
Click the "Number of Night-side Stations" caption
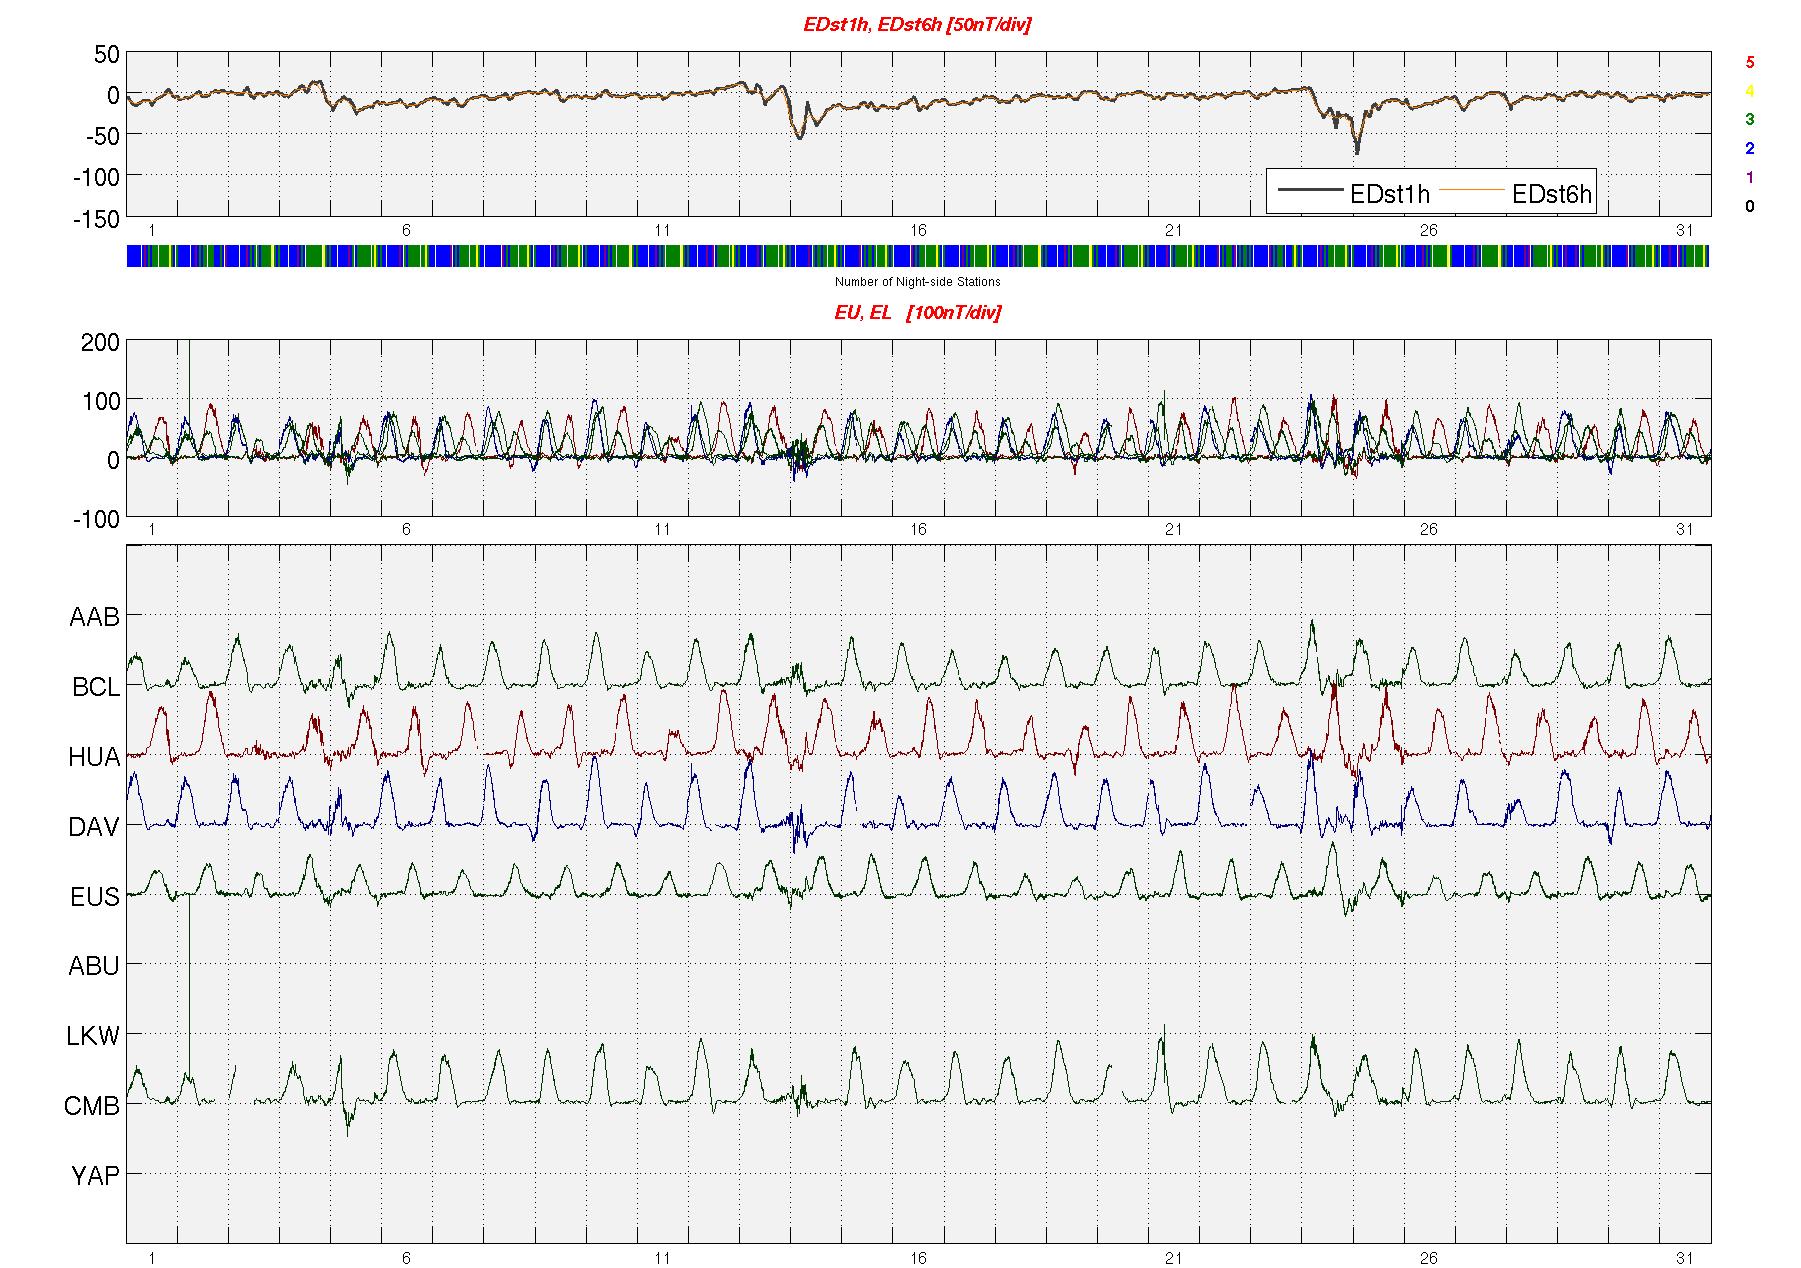click(x=917, y=282)
